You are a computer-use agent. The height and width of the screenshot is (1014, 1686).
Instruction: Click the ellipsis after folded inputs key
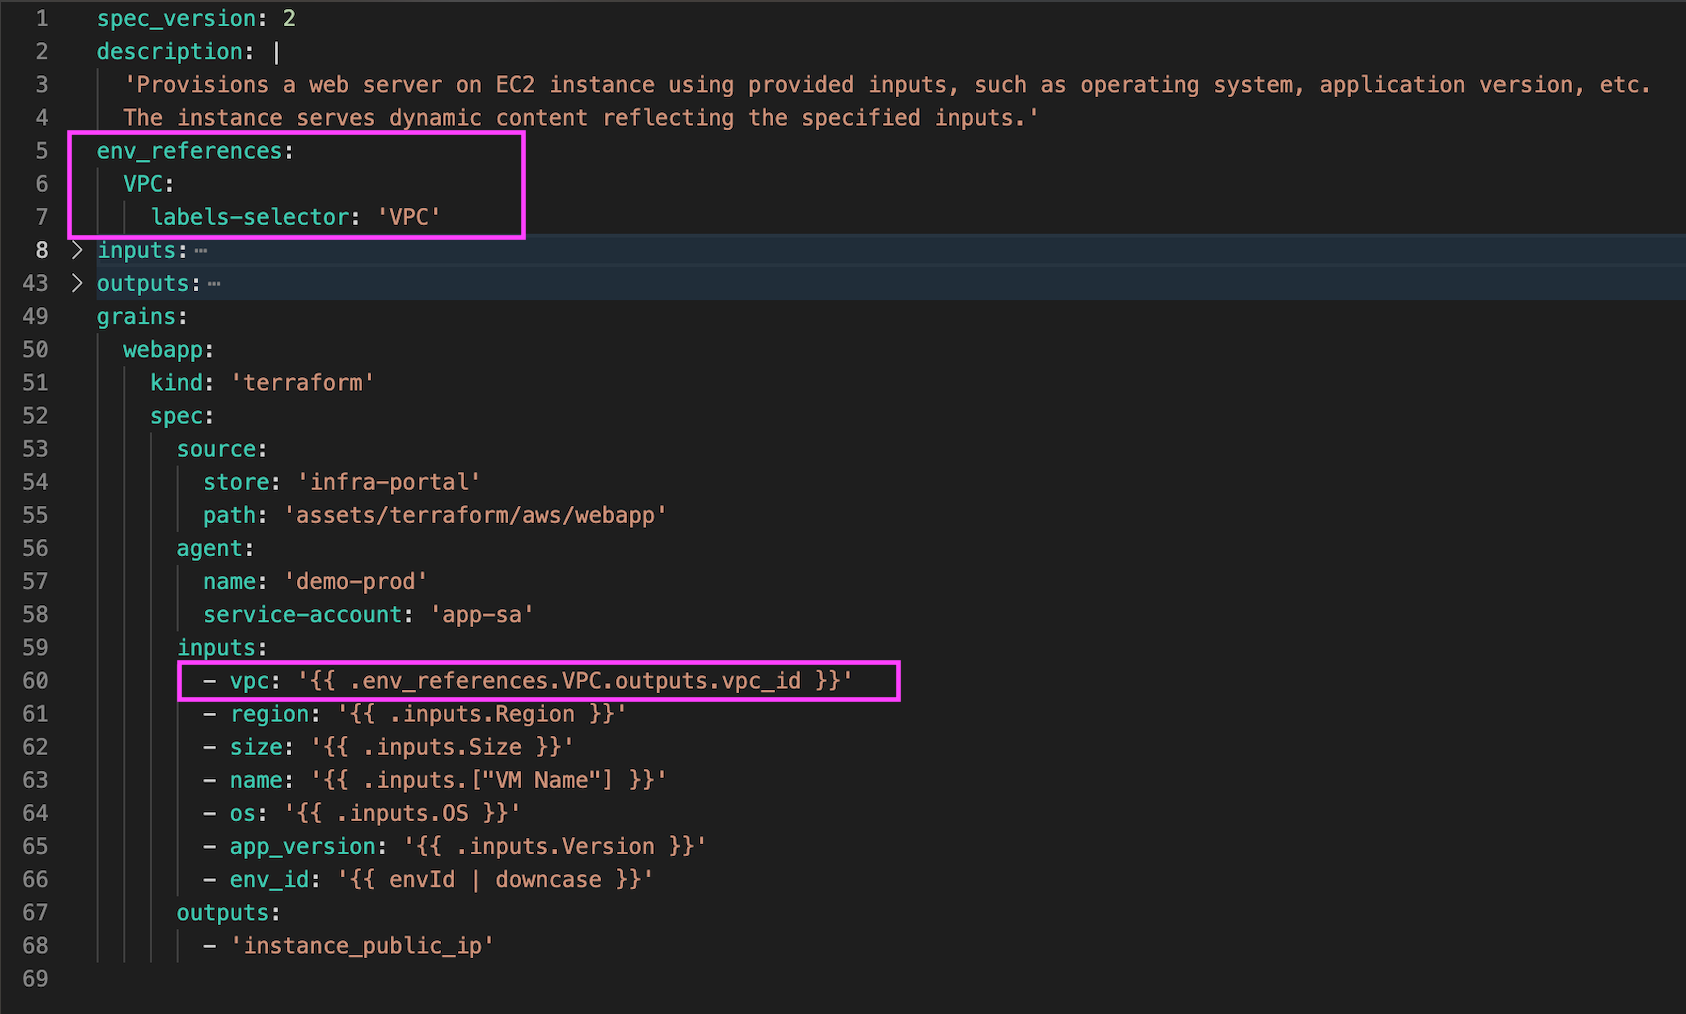pos(201,251)
